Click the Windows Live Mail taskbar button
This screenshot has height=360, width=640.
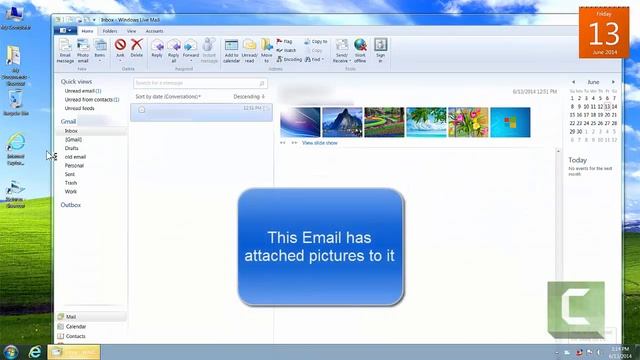(x=74, y=352)
